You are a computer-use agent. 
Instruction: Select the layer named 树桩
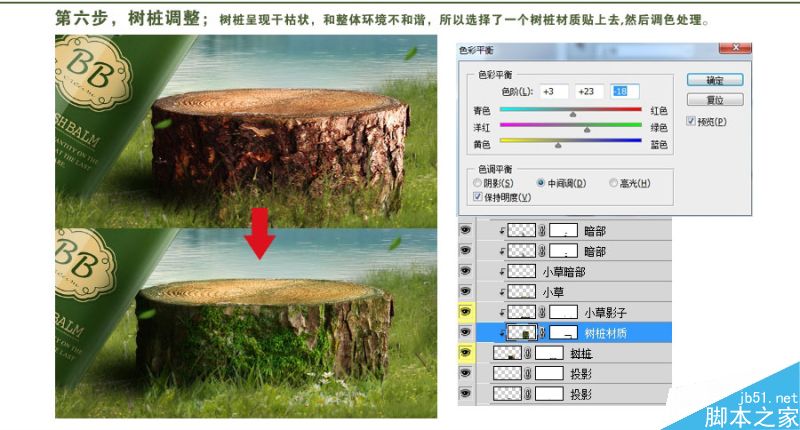[581, 353]
